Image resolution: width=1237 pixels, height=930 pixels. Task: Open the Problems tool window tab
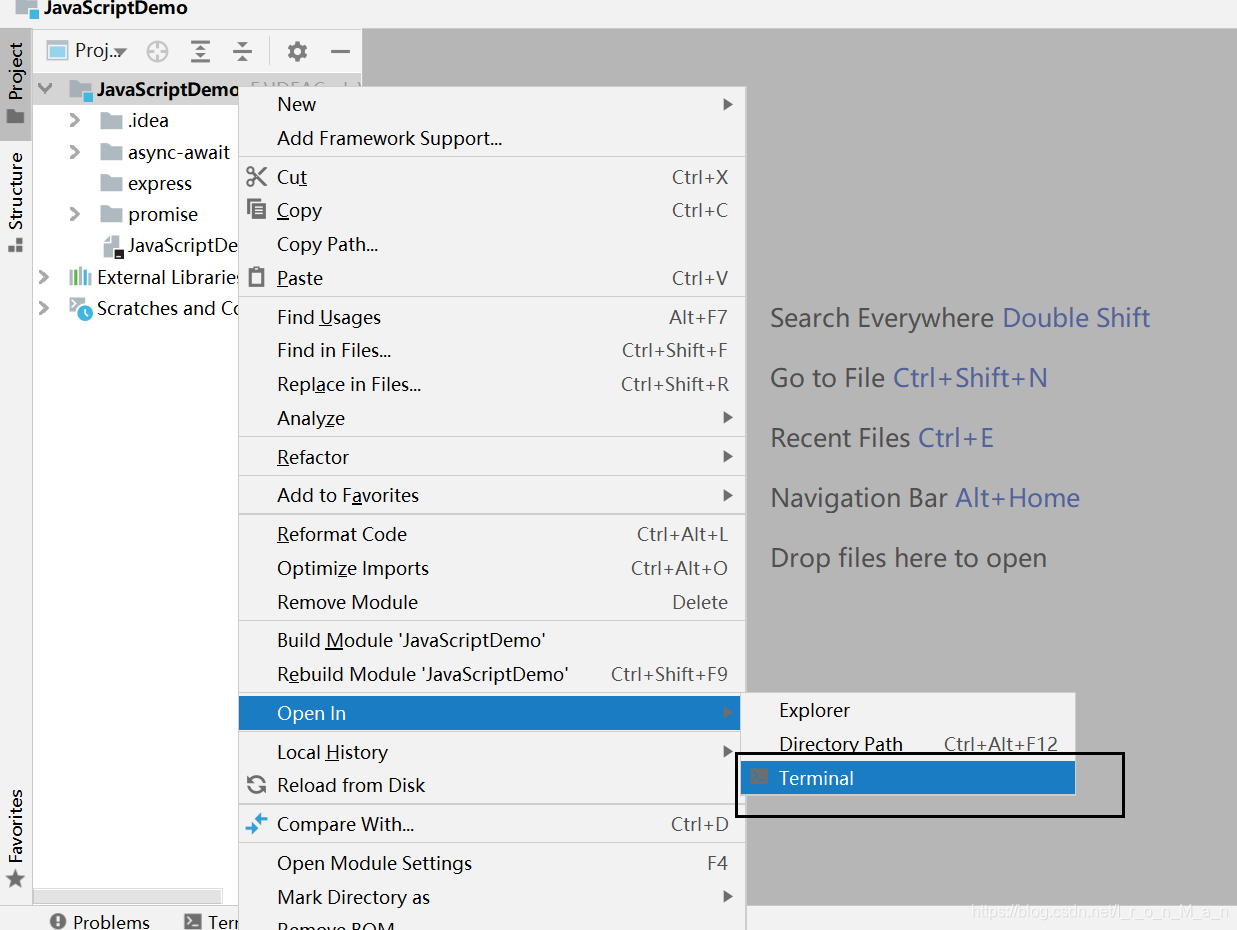(x=100, y=921)
